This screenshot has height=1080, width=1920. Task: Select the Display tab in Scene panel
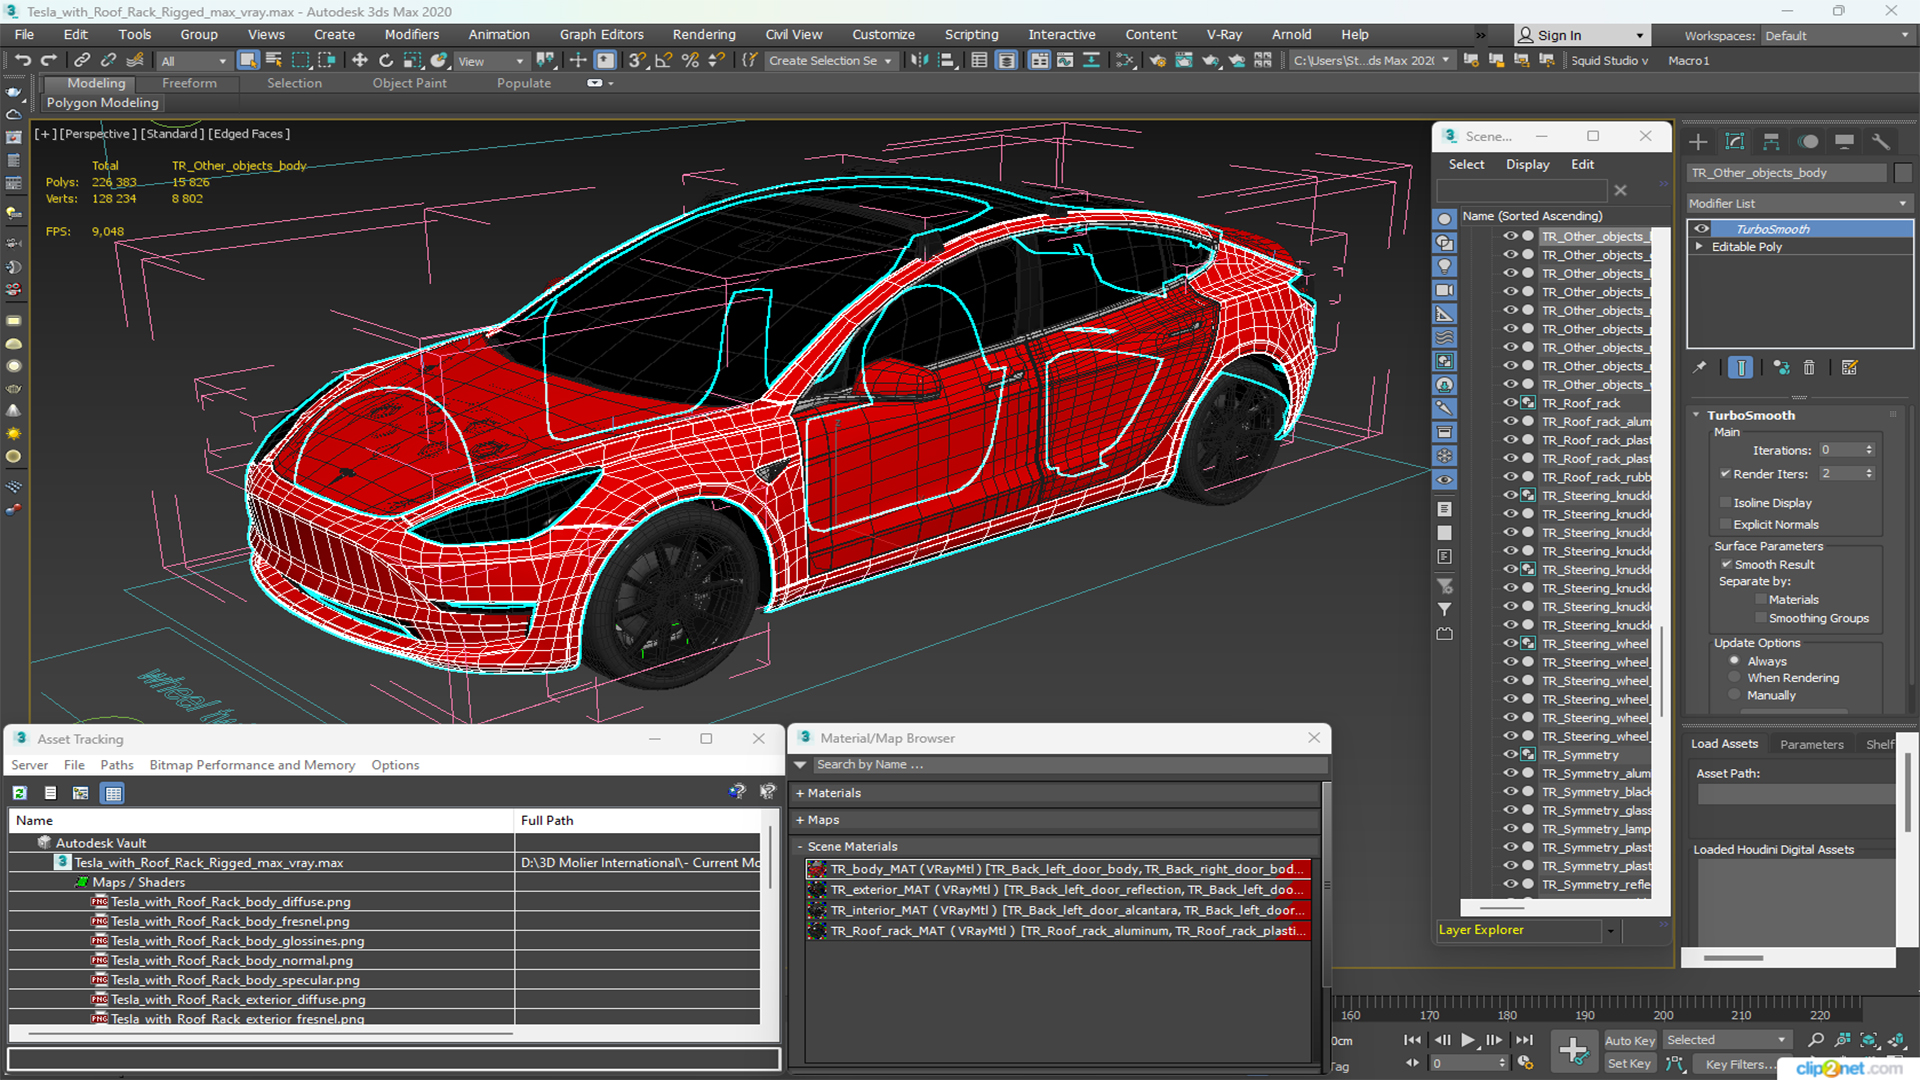pyautogui.click(x=1526, y=164)
